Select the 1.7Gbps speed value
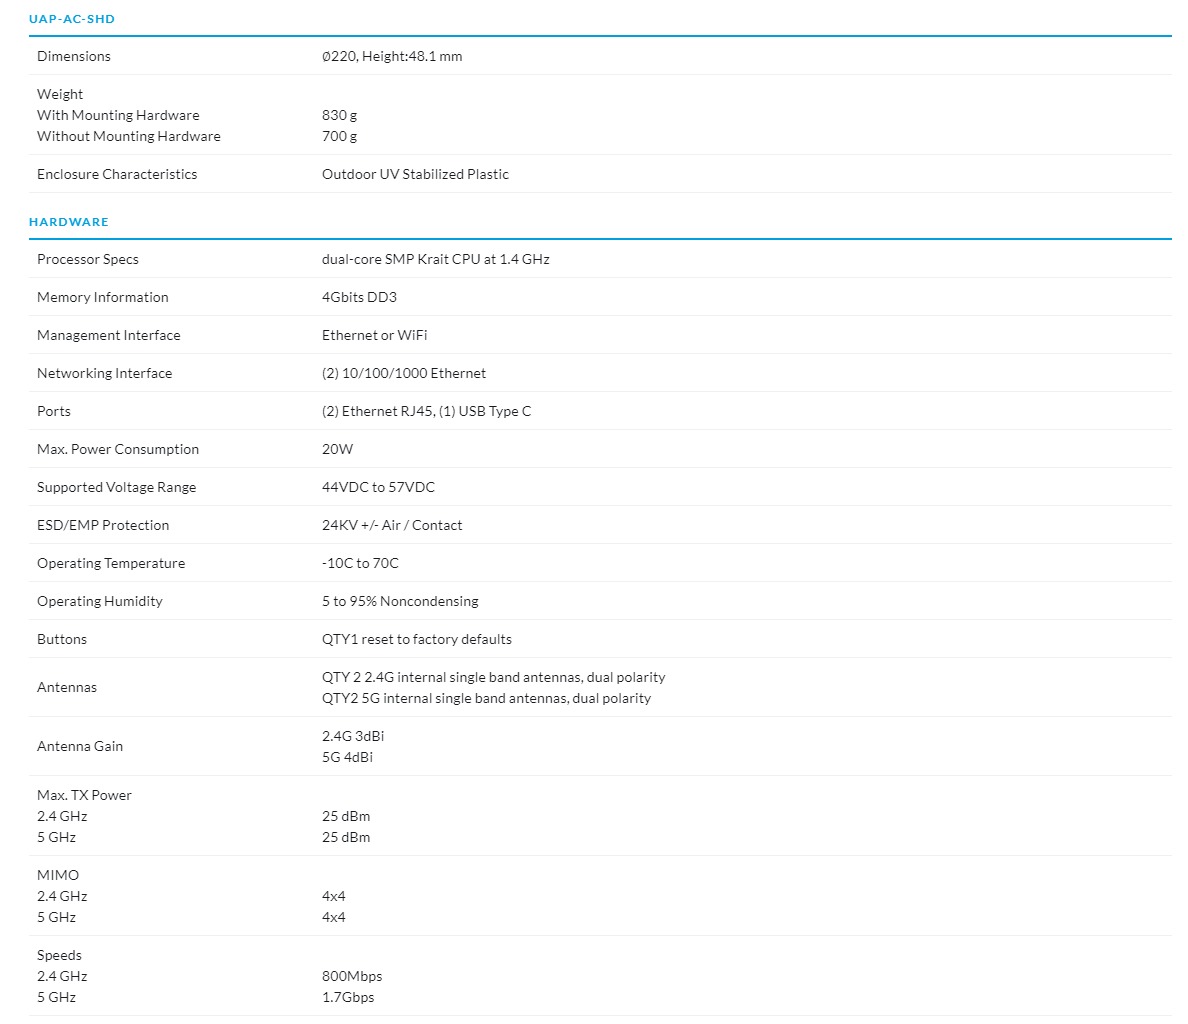The height and width of the screenshot is (1024, 1188). coord(348,998)
